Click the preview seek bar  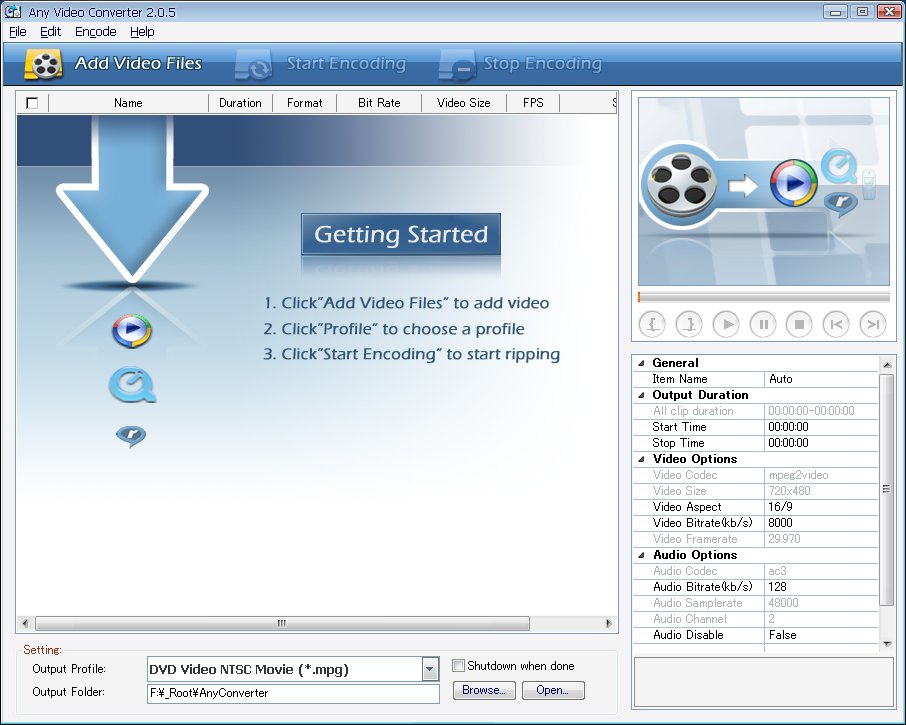[x=763, y=298]
